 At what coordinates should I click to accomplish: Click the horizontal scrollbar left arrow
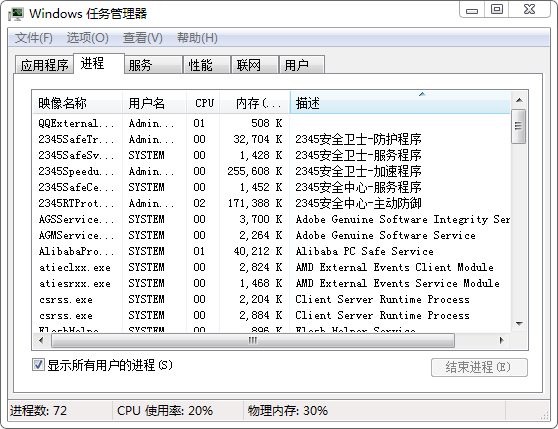point(41,340)
